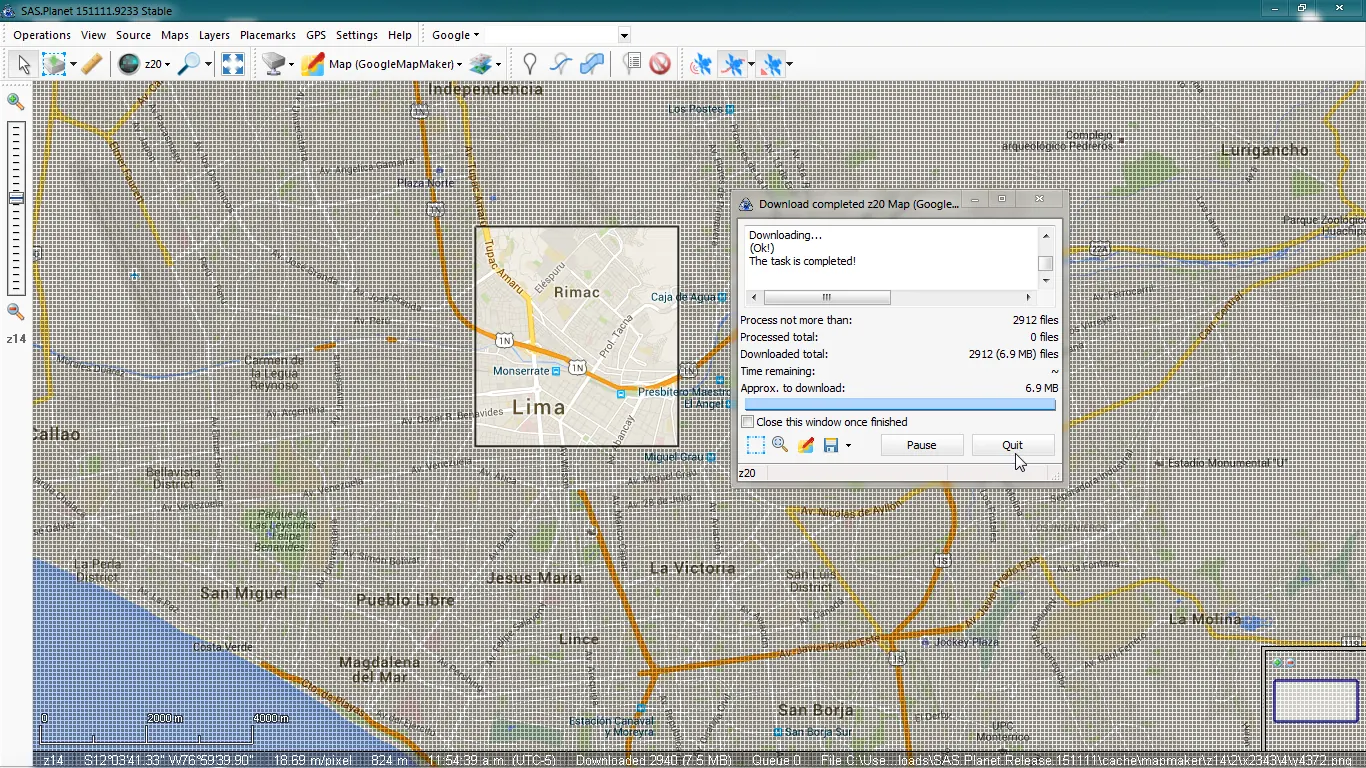Add a new path tool
The height and width of the screenshot is (768, 1366).
click(561, 64)
